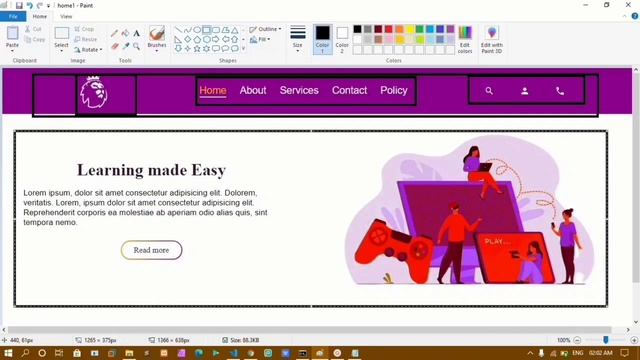Click the Paste clipboard icon
This screenshot has width=640, height=360.
[x=12, y=33]
